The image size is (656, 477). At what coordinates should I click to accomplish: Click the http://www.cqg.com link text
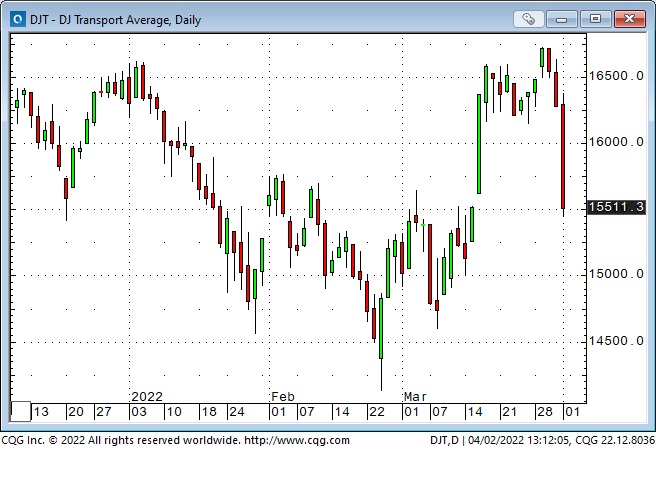pyautogui.click(x=297, y=441)
